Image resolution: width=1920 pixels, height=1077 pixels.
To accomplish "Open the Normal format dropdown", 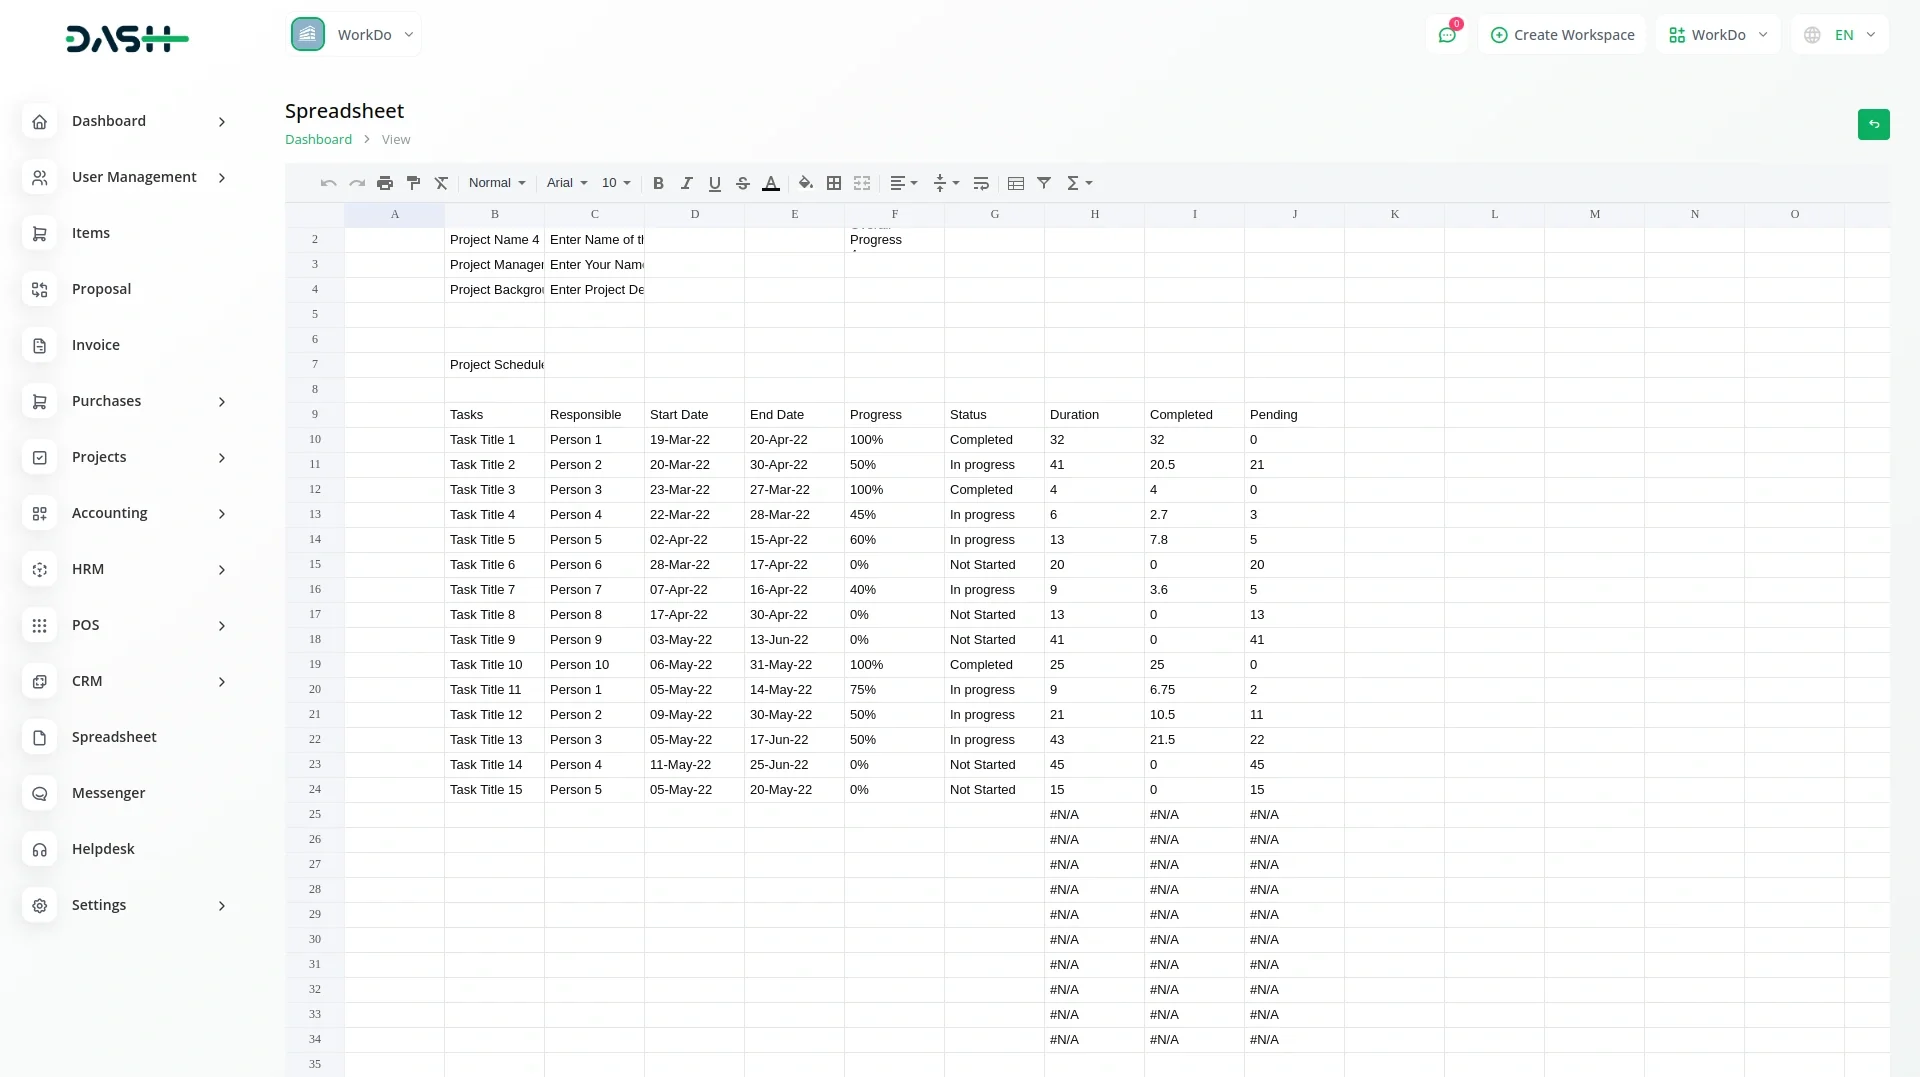I will pyautogui.click(x=497, y=183).
